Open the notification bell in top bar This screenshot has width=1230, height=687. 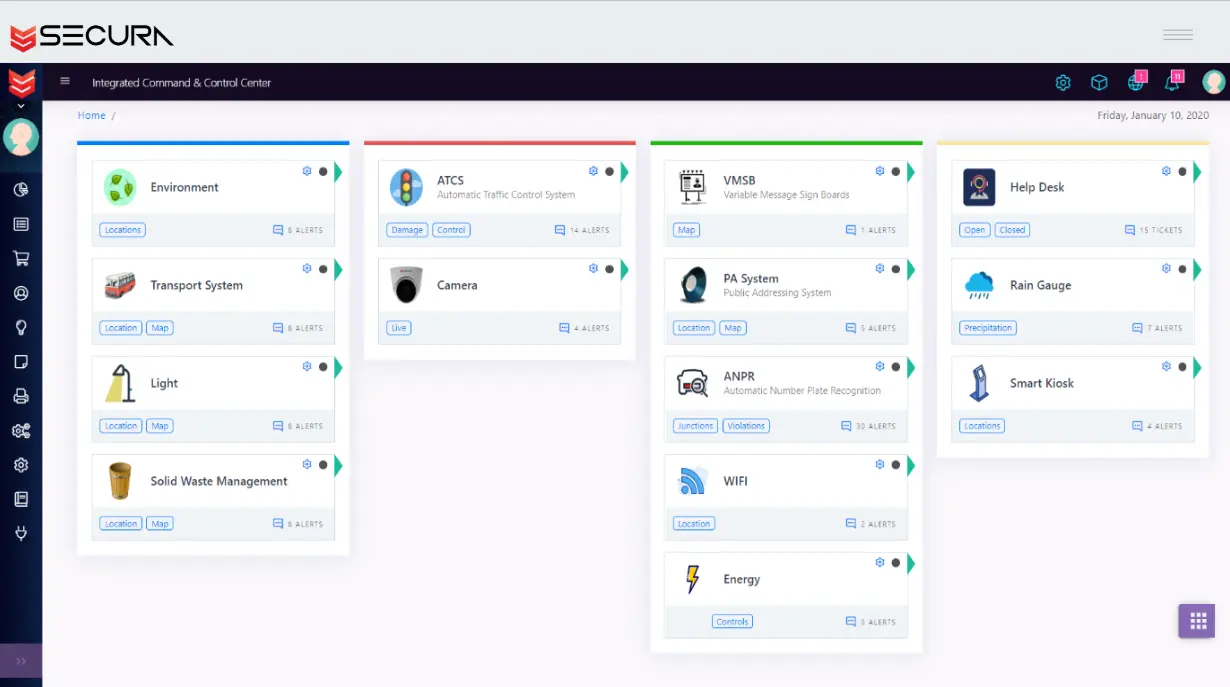(x=1172, y=82)
